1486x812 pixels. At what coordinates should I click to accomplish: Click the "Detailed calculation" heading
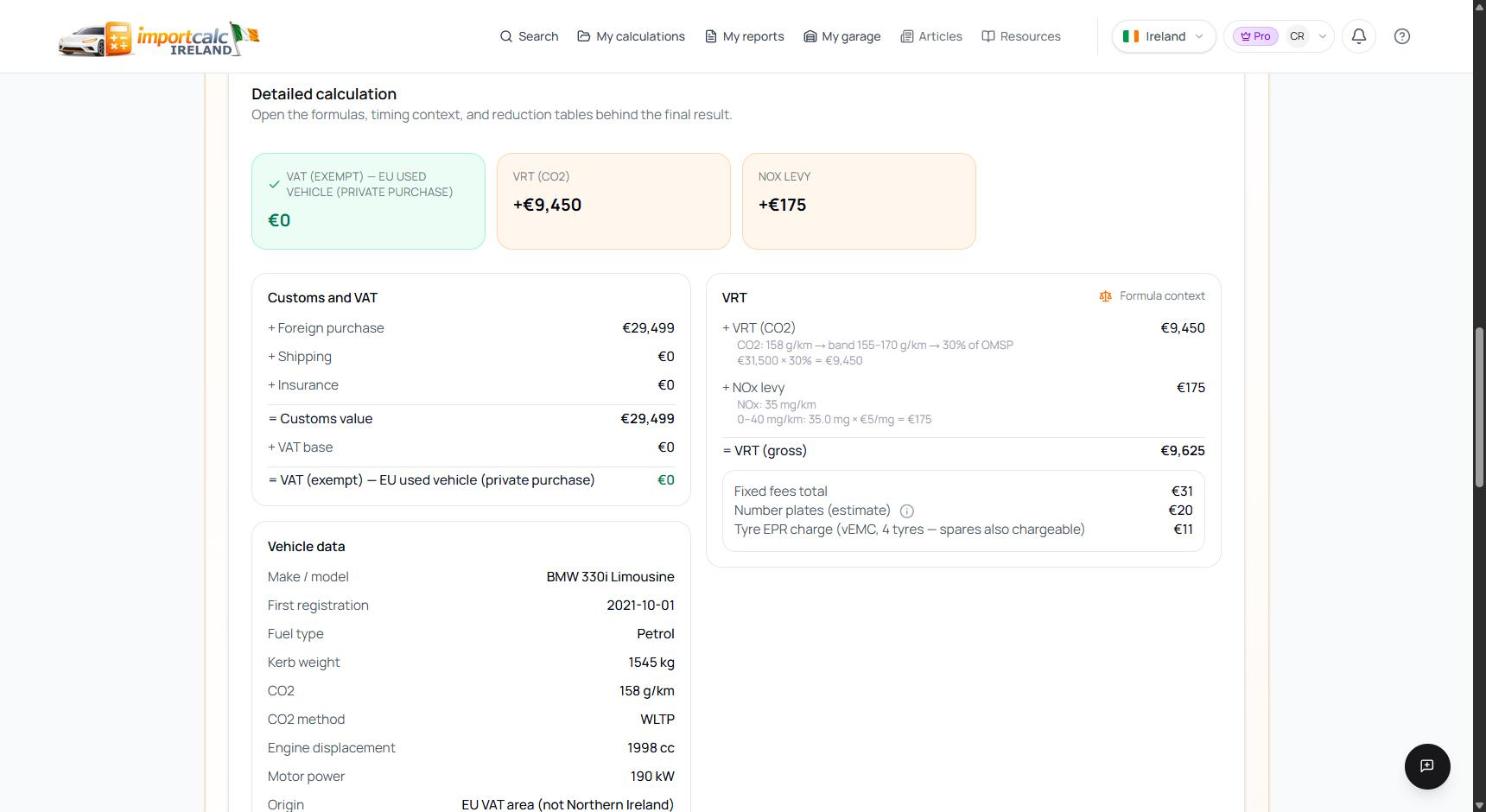324,94
